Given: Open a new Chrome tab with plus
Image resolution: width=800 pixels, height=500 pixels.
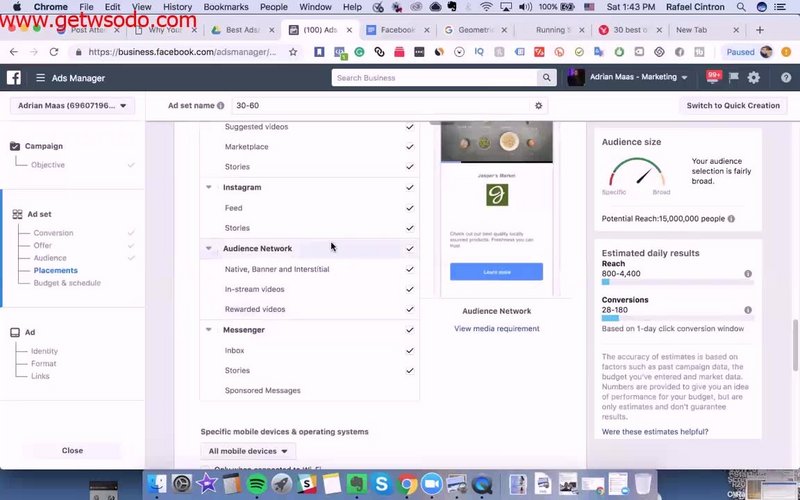Looking at the screenshot, I should point(760,30).
